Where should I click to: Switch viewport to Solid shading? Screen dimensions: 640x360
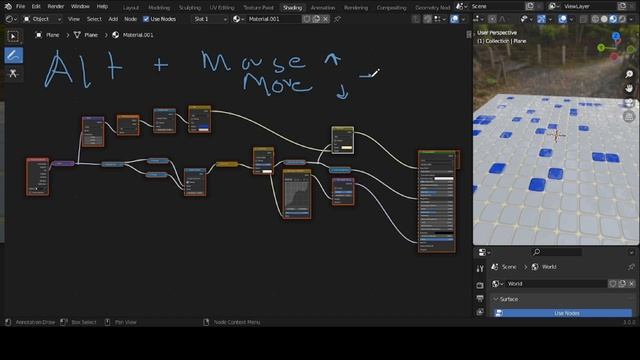point(604,19)
